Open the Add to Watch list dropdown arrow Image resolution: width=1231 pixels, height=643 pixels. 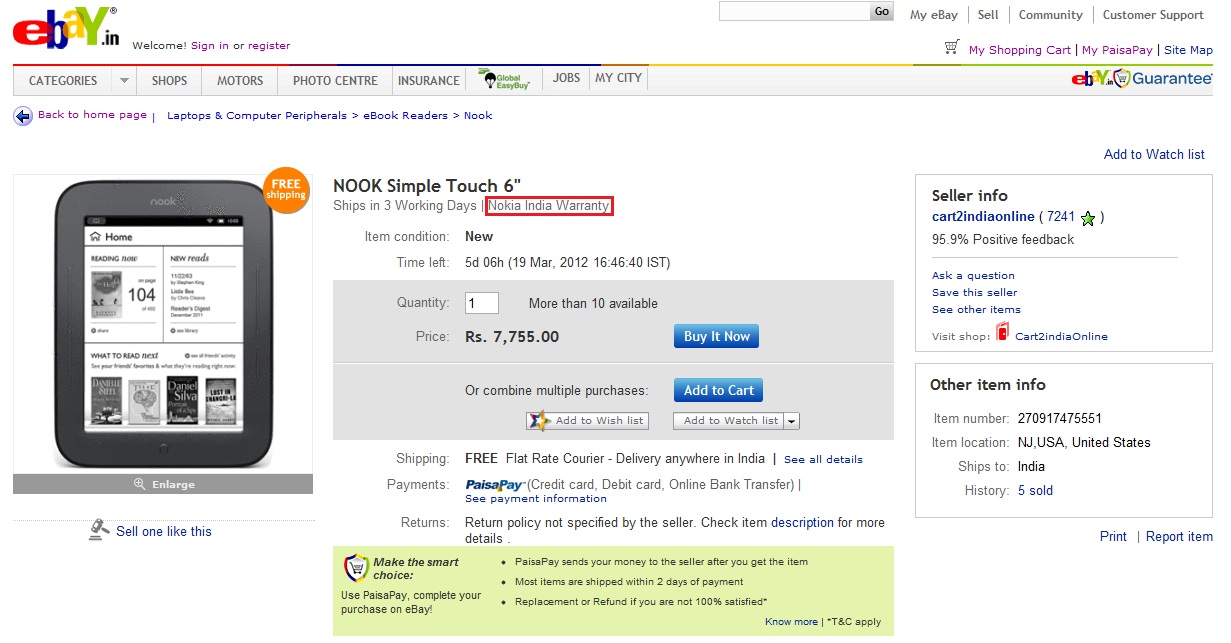point(792,421)
